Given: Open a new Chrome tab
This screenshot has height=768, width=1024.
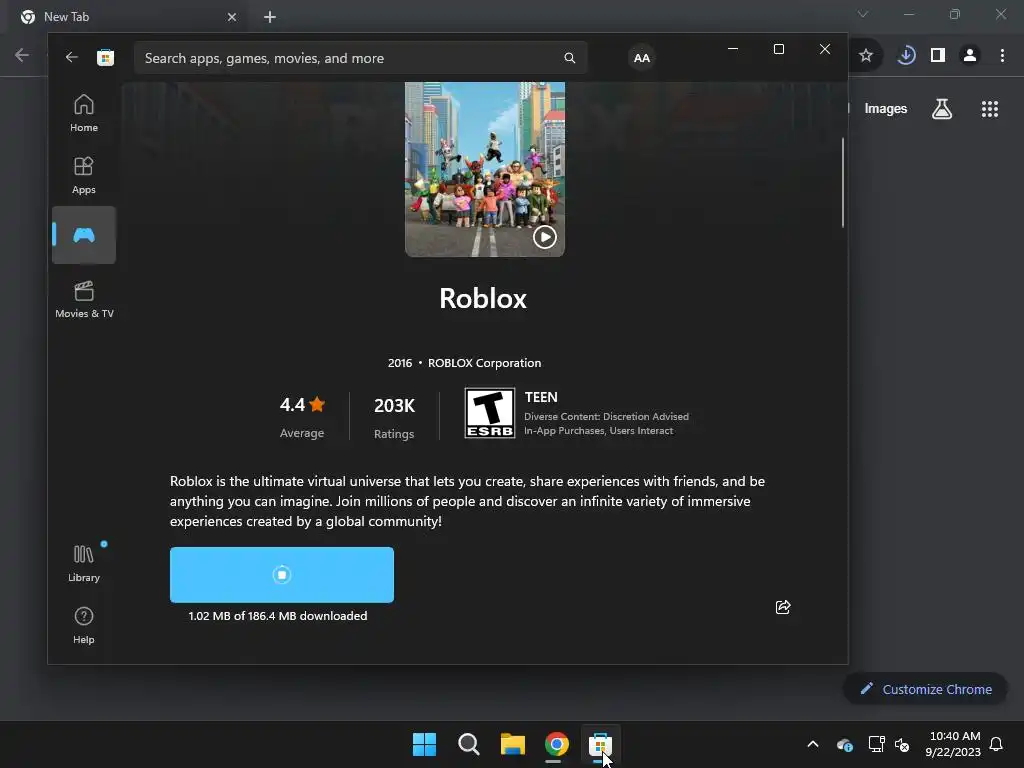Looking at the screenshot, I should pos(270,17).
